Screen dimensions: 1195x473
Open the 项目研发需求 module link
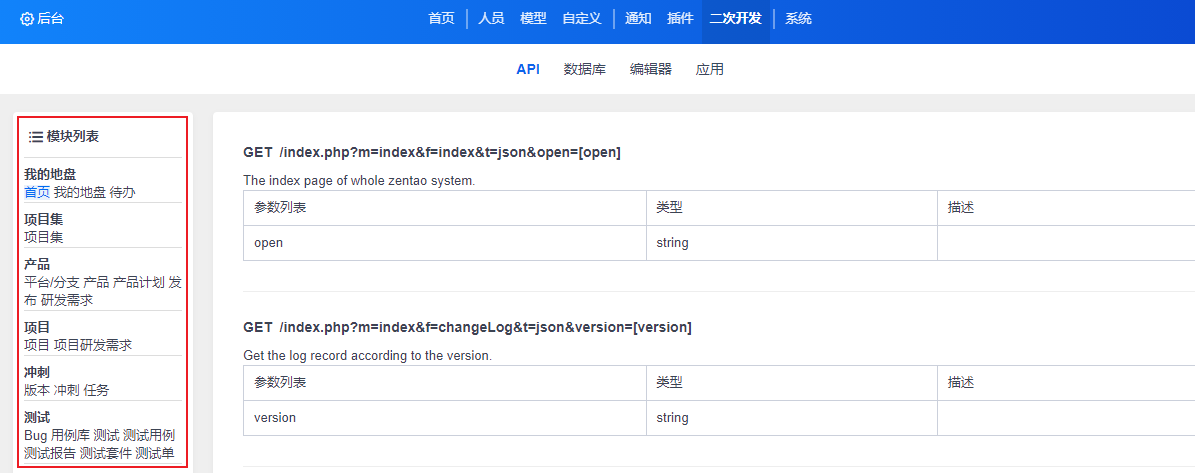point(93,345)
